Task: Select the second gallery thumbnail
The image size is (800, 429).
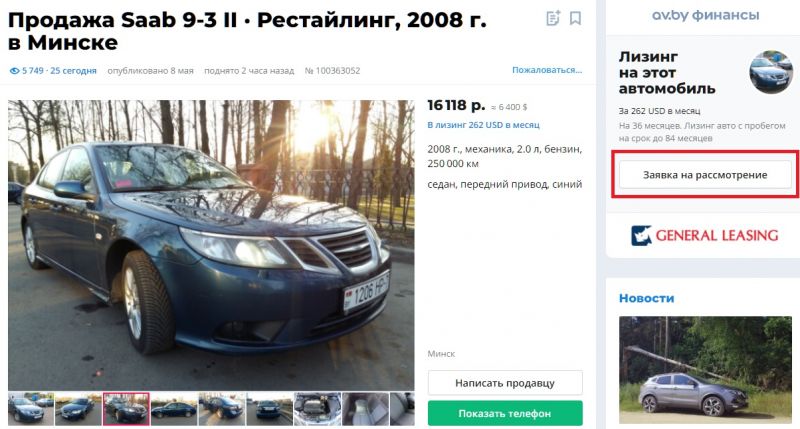Action: [x=78, y=409]
